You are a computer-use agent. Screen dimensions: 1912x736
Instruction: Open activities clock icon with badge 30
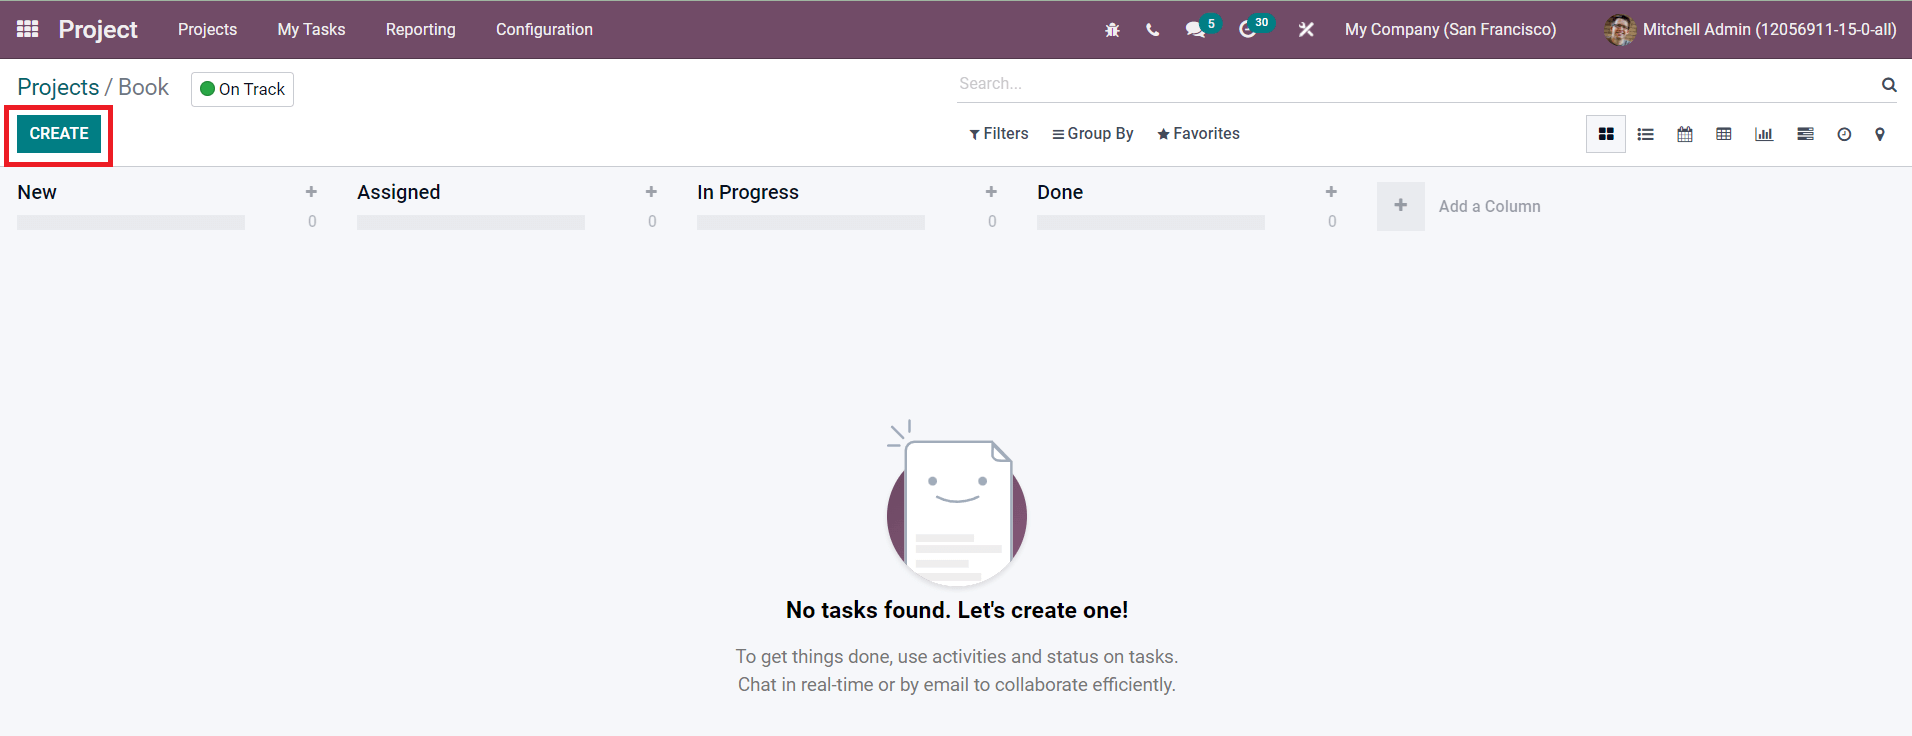[1254, 28]
